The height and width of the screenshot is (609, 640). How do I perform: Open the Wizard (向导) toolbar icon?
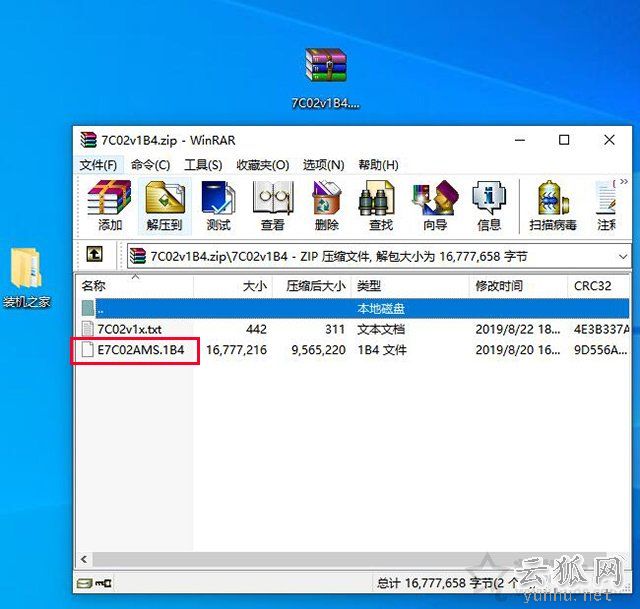click(435, 206)
